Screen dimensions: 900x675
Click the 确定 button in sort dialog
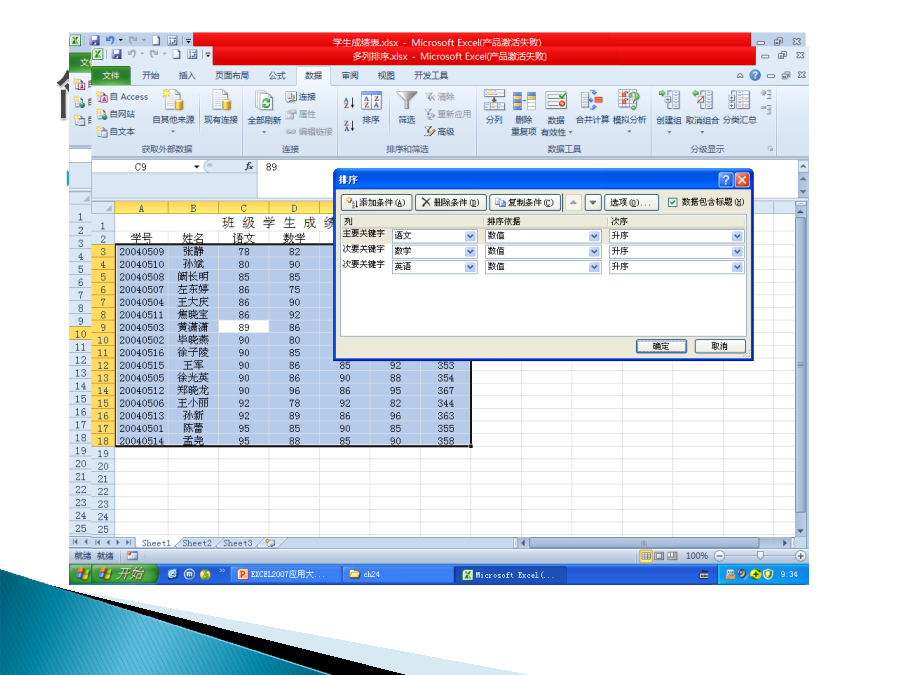click(x=661, y=346)
